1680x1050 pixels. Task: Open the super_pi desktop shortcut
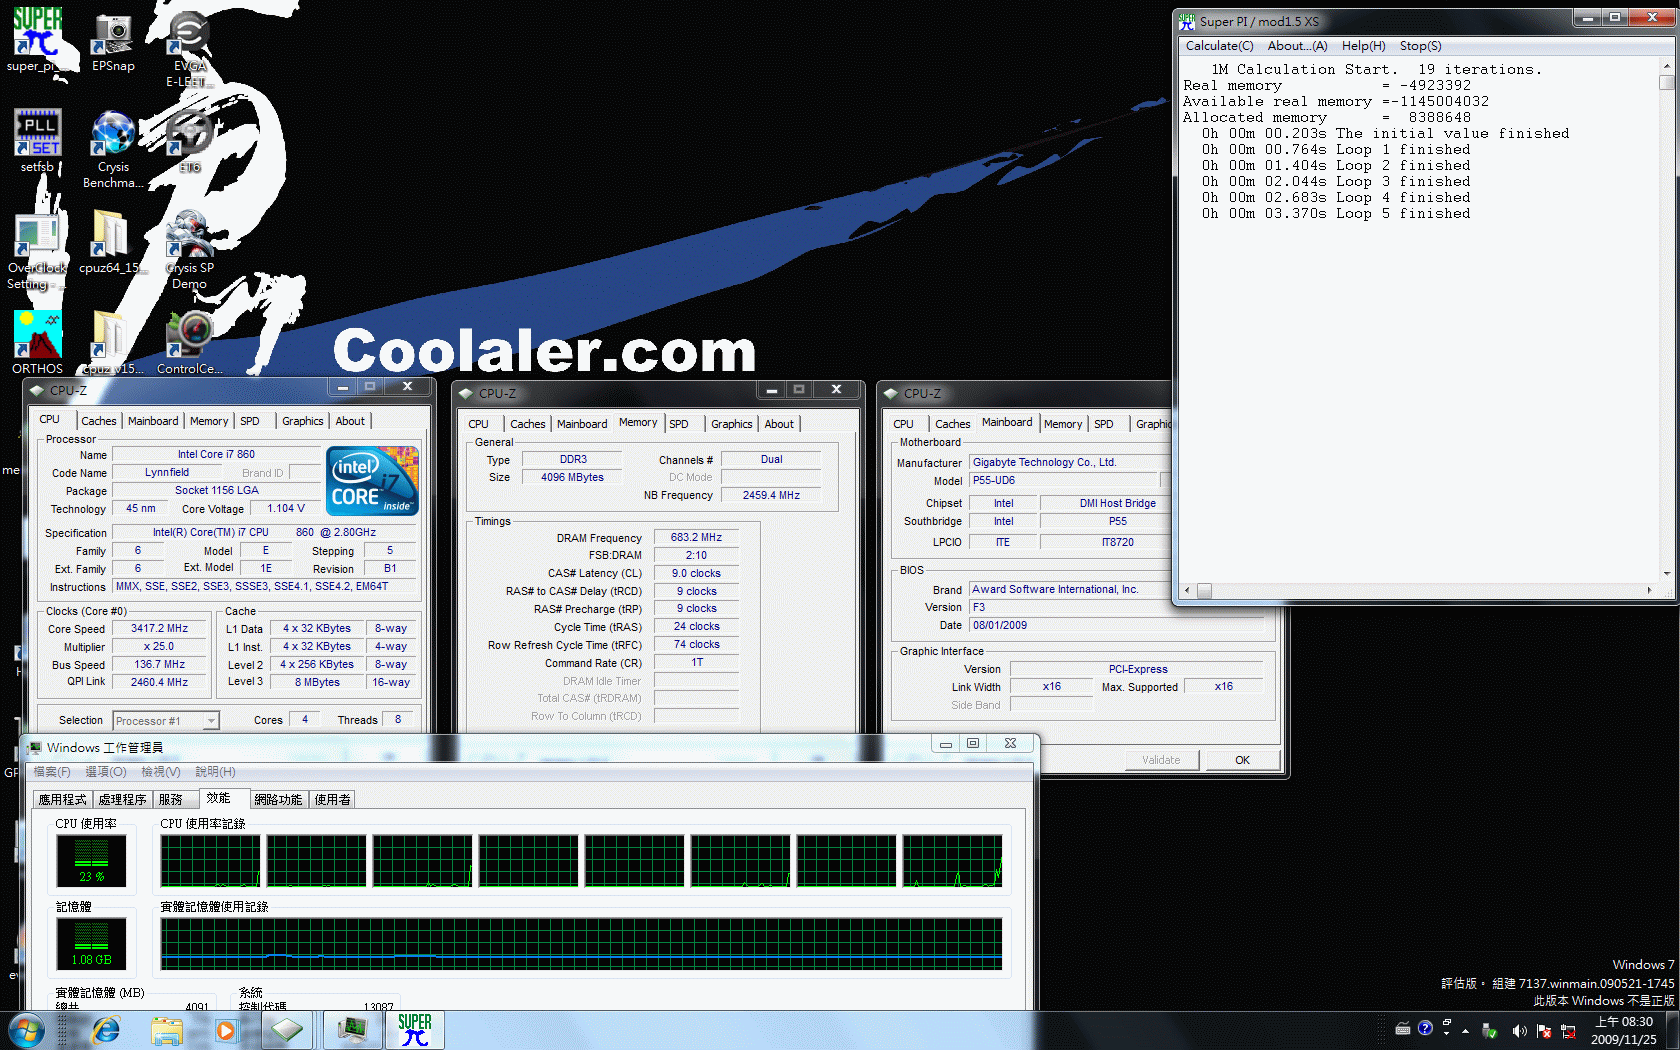[37, 40]
